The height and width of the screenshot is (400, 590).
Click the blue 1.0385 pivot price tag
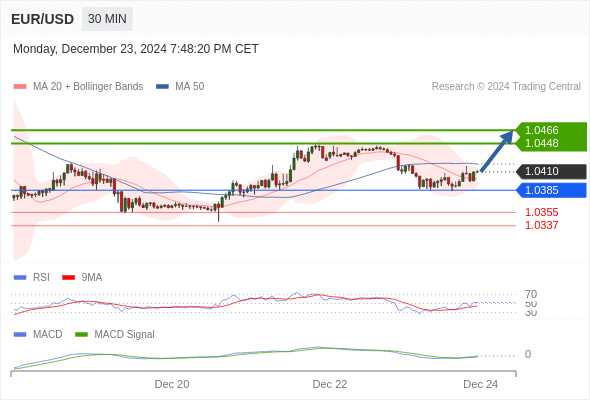click(x=551, y=190)
